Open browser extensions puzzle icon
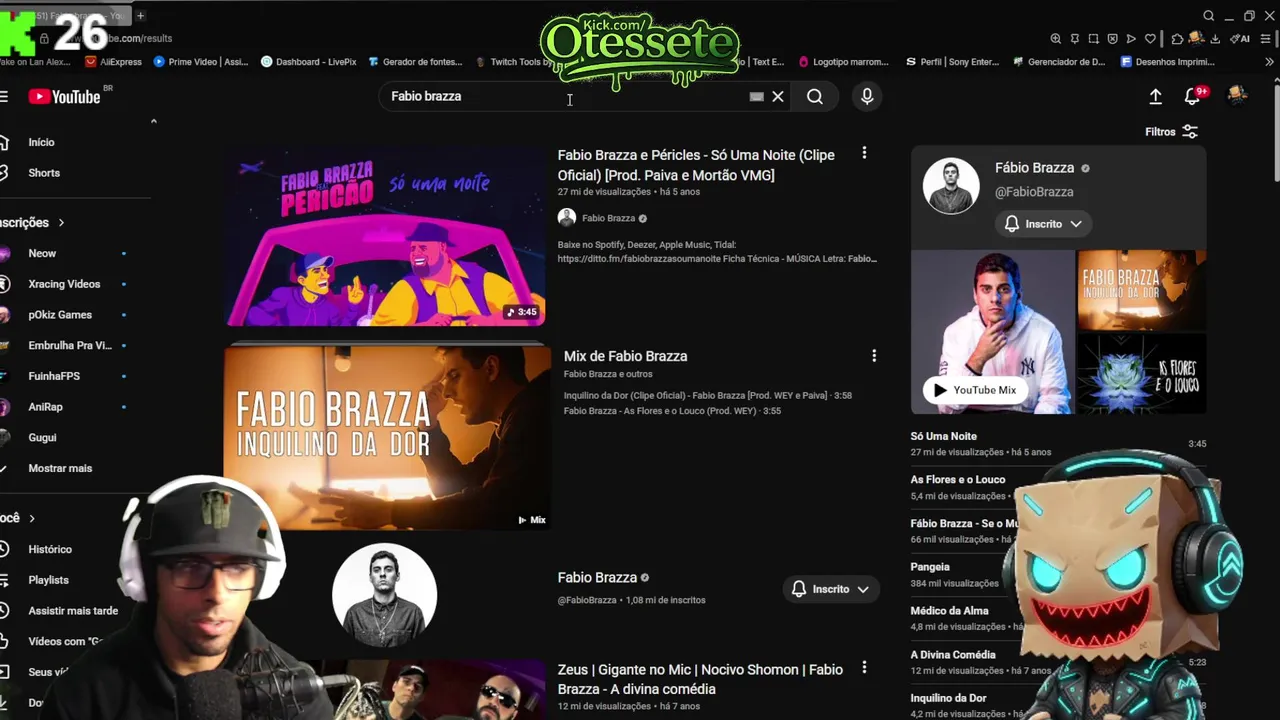Viewport: 1280px width, 720px height. coord(1178,38)
